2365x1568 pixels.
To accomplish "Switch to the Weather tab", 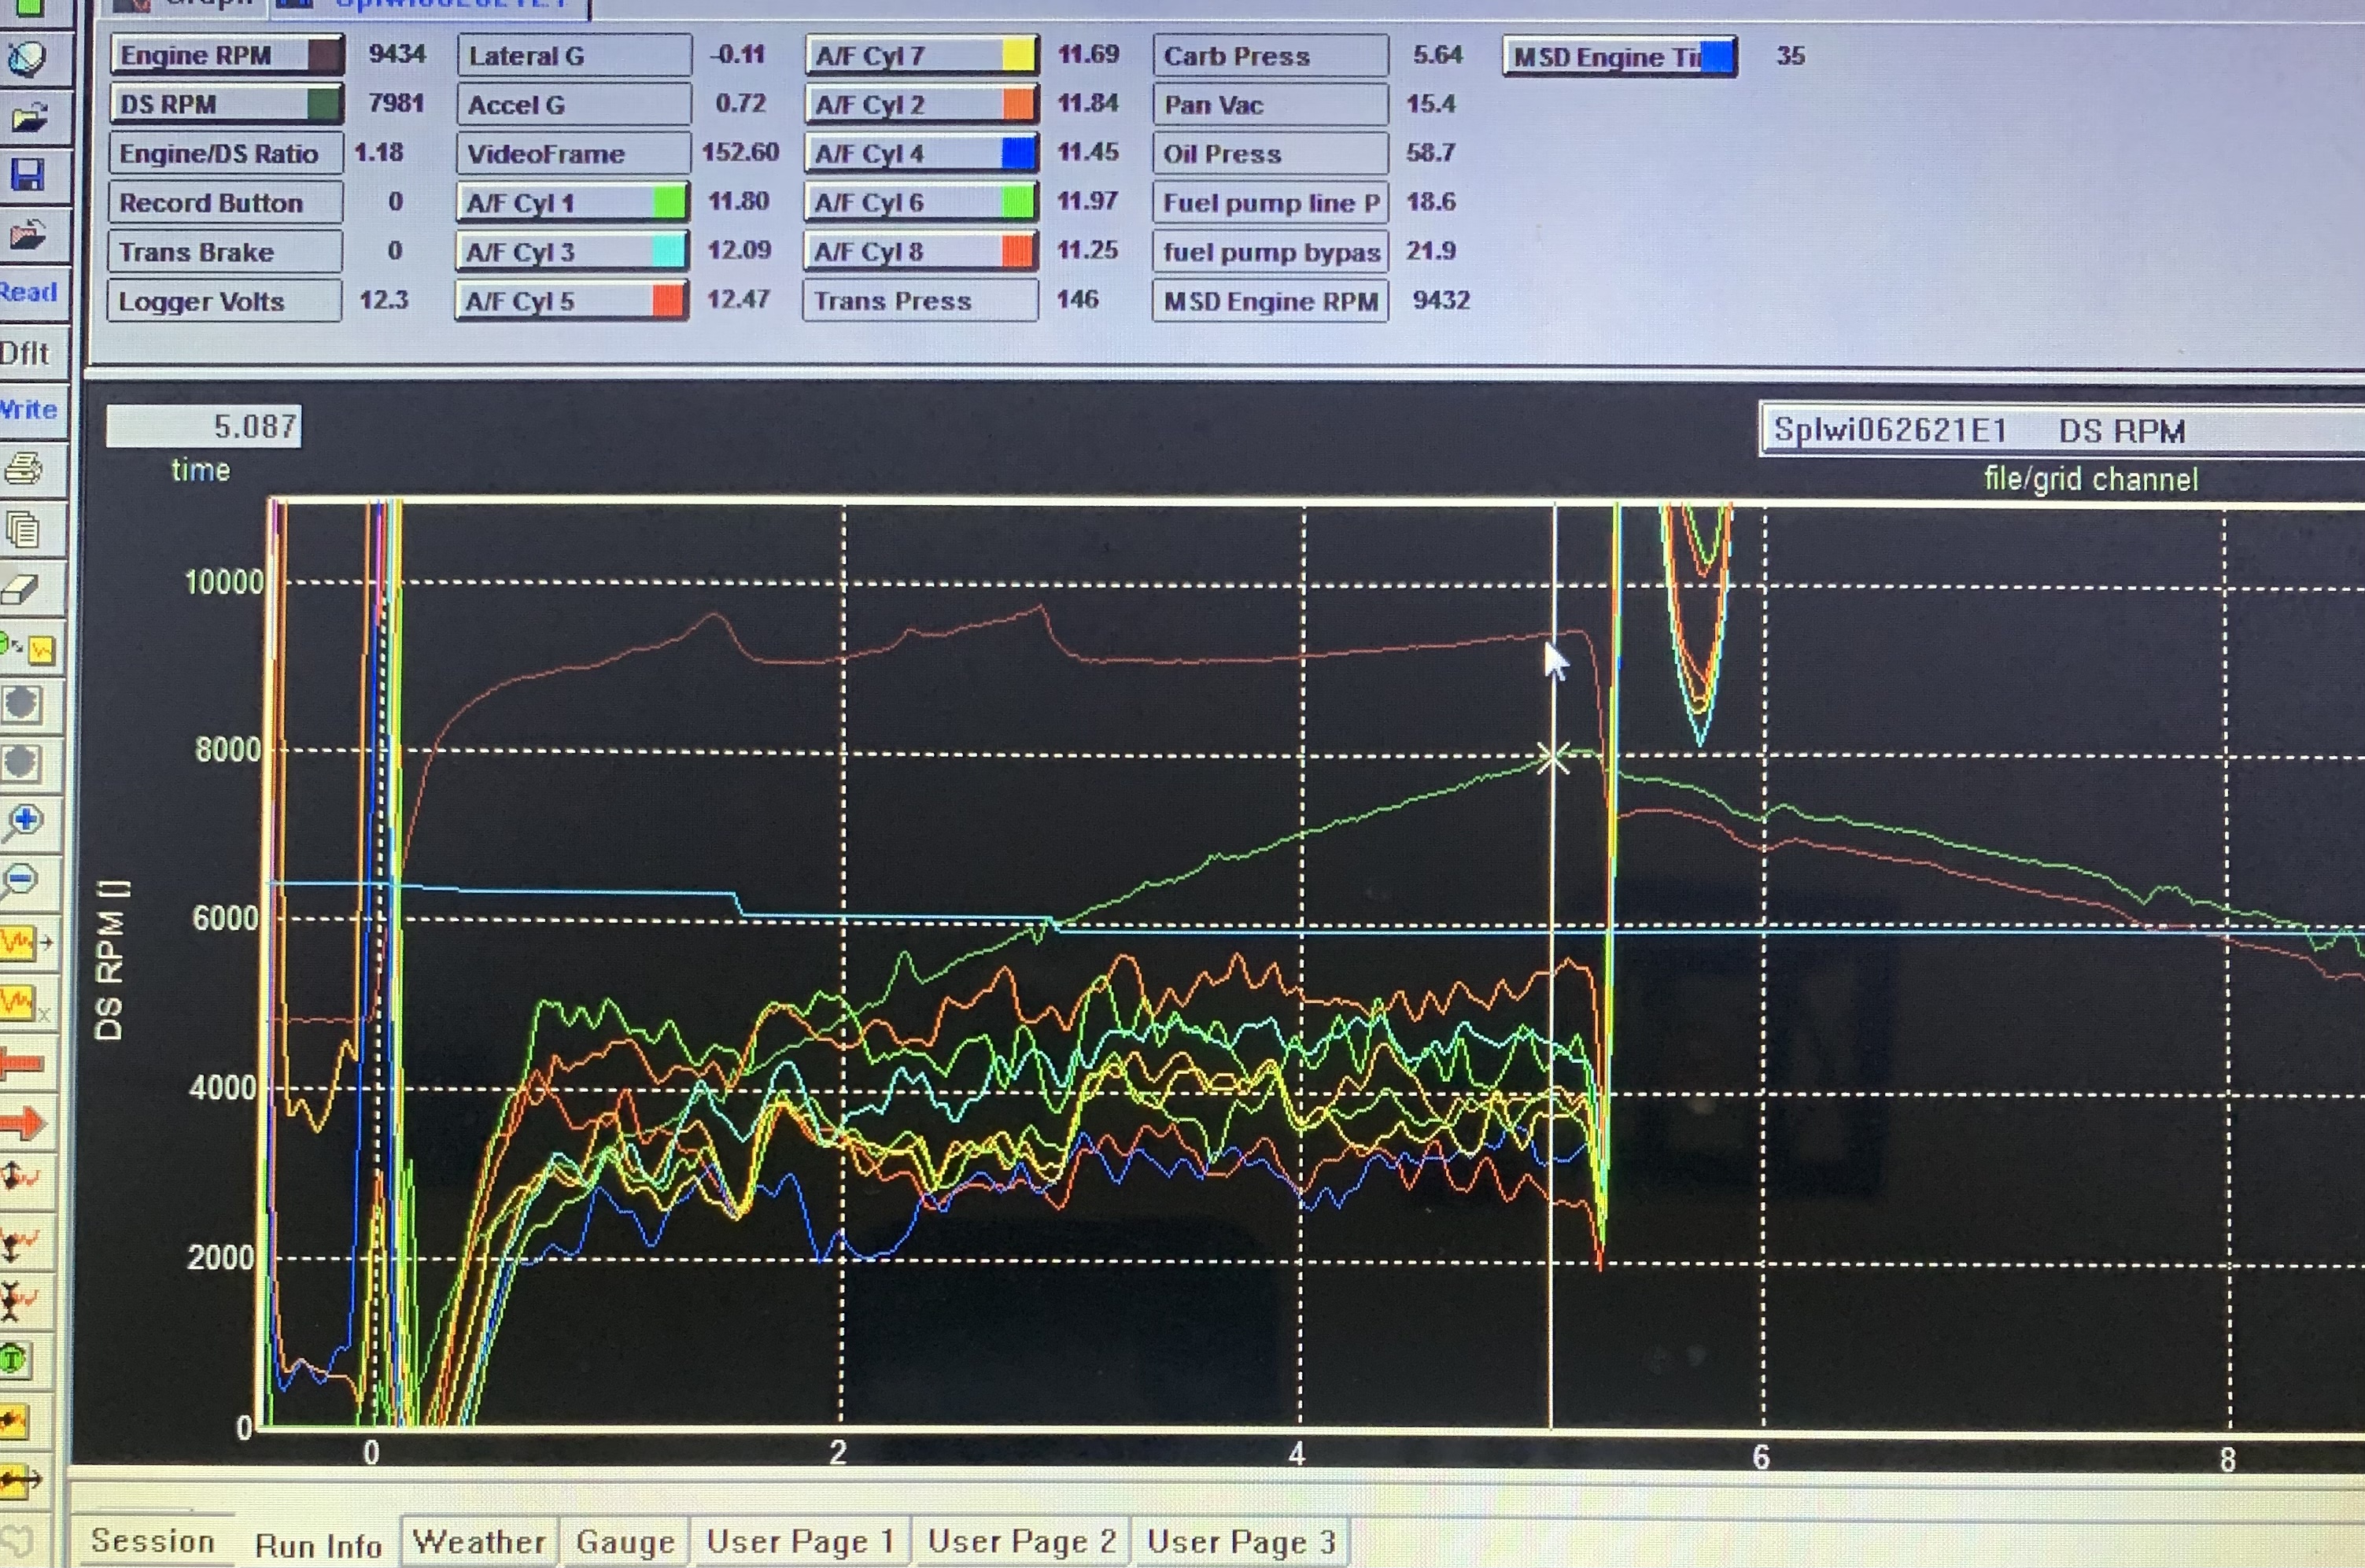I will (x=479, y=1541).
